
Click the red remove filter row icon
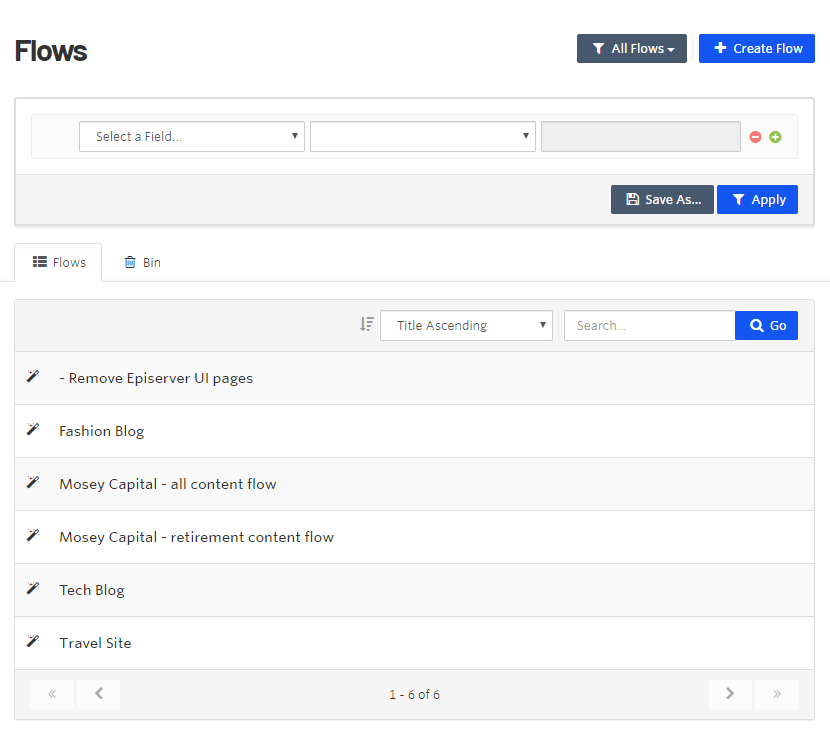tap(755, 137)
